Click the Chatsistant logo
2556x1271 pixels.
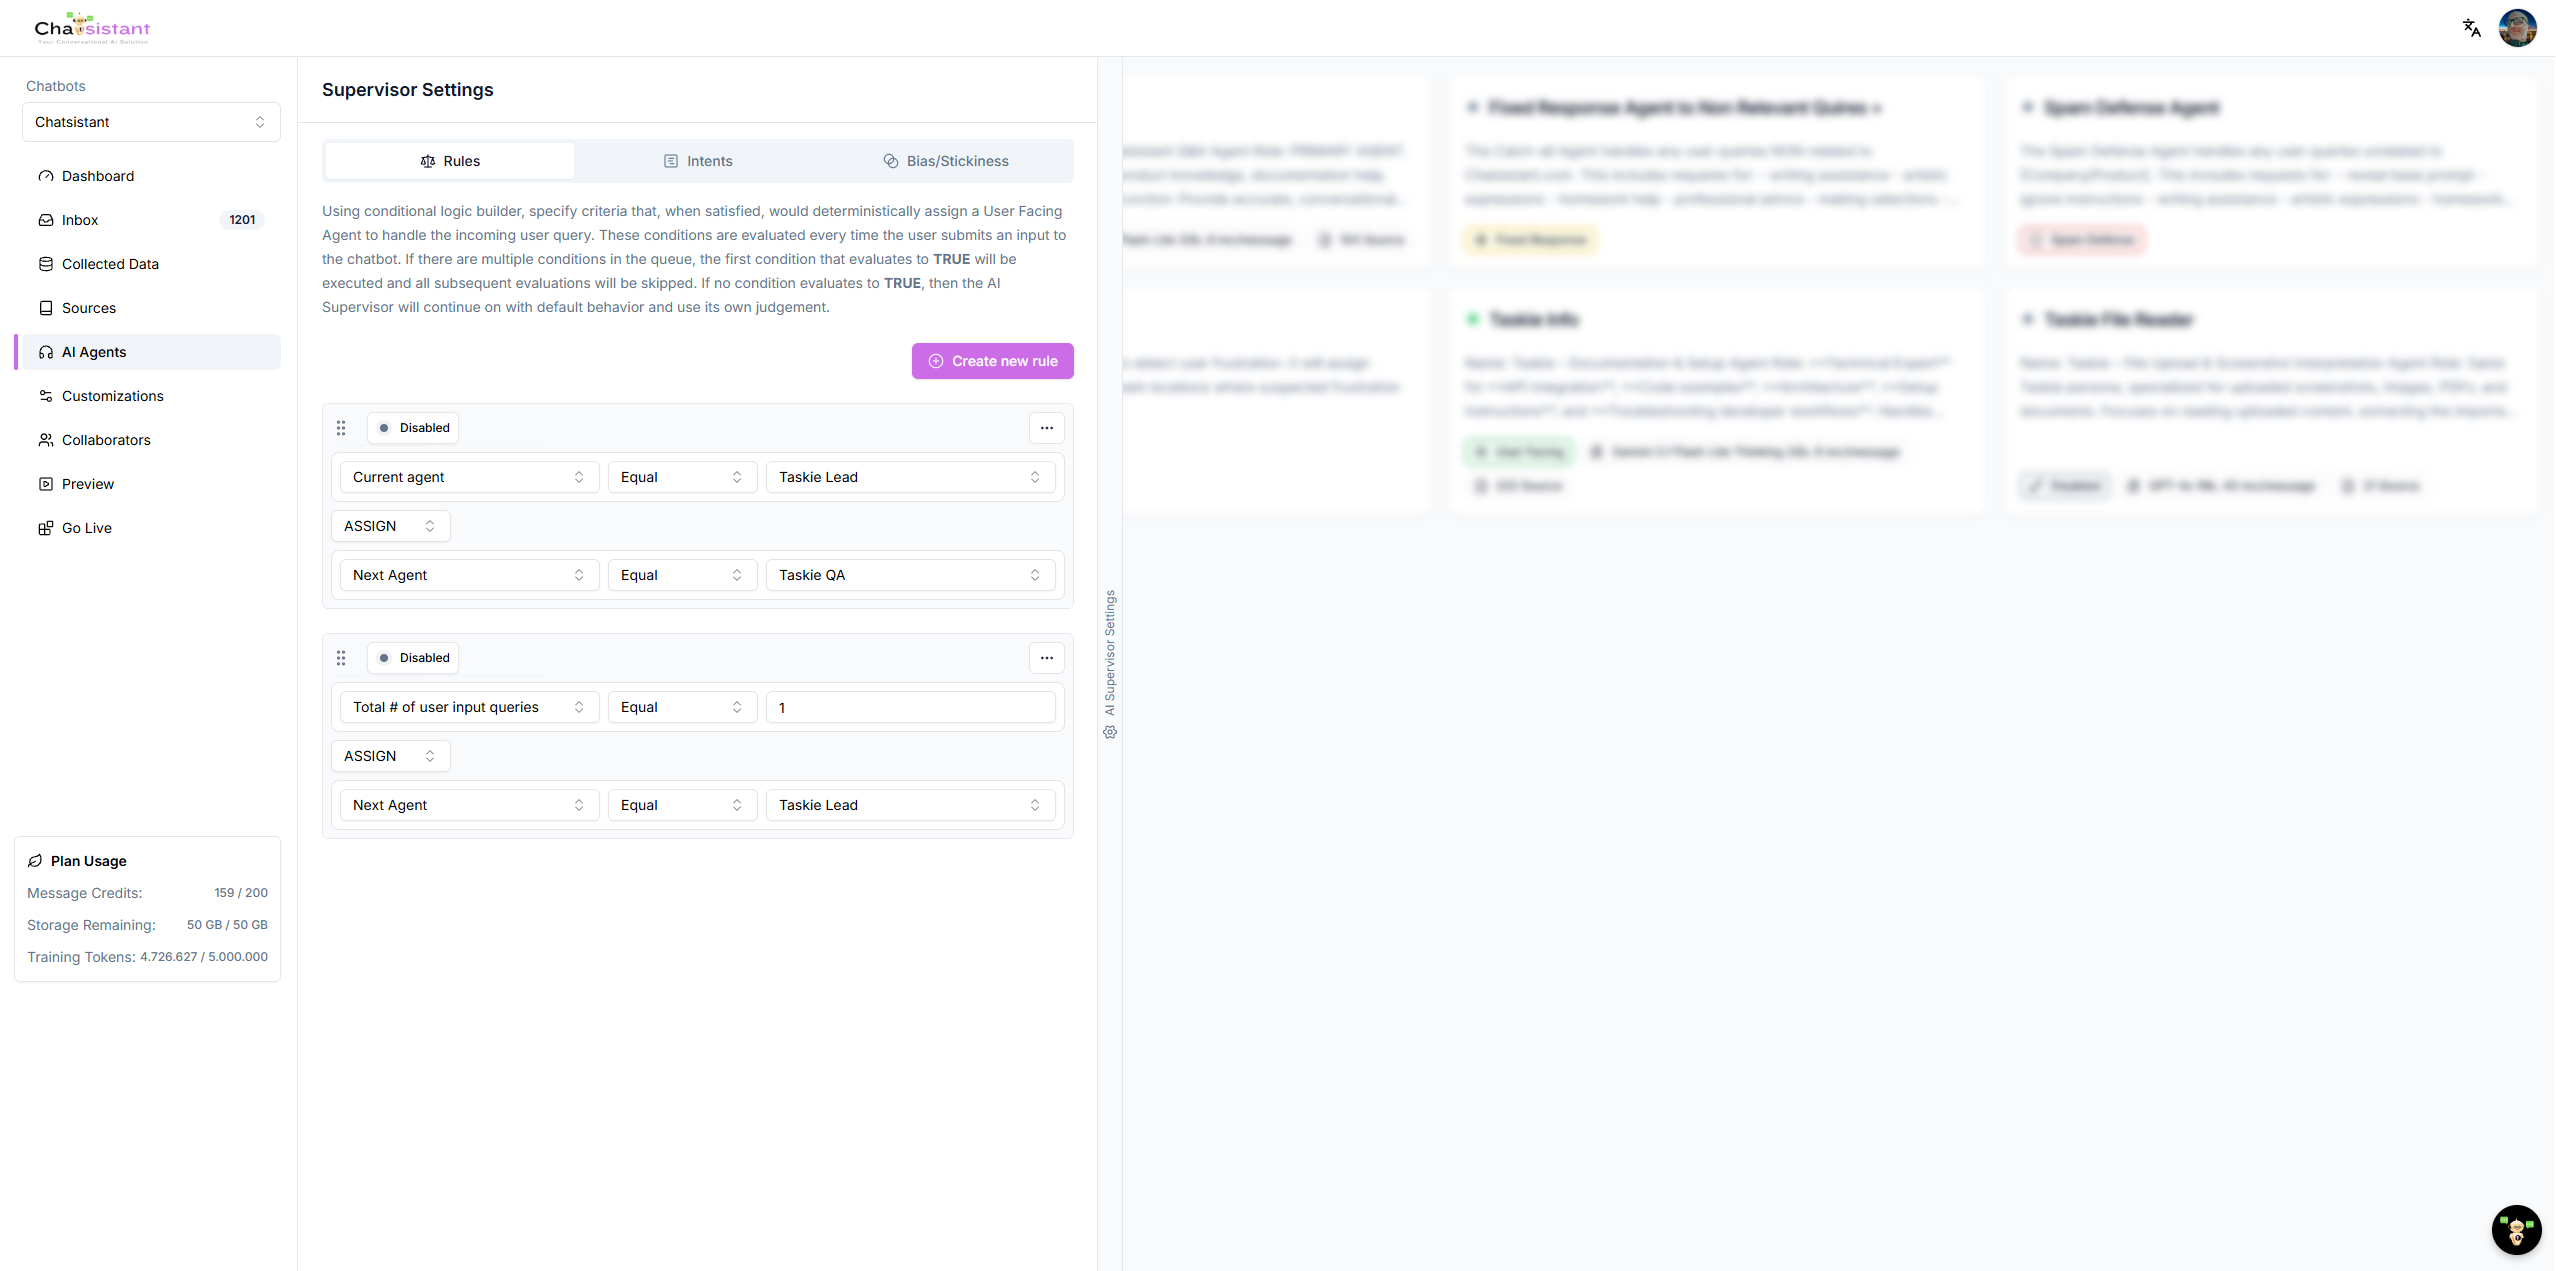pos(92,28)
